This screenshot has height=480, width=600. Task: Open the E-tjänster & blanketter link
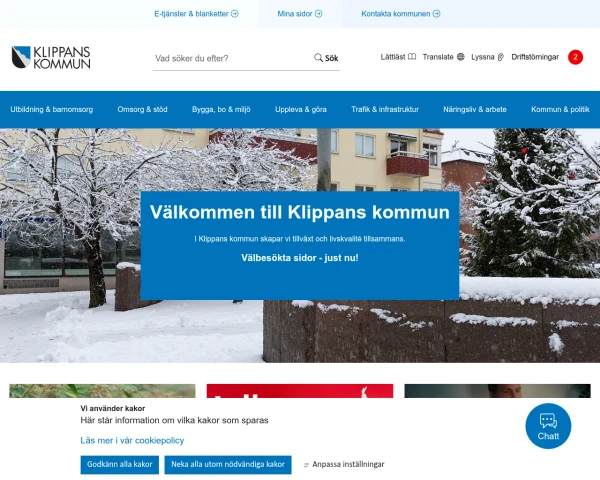coord(196,14)
